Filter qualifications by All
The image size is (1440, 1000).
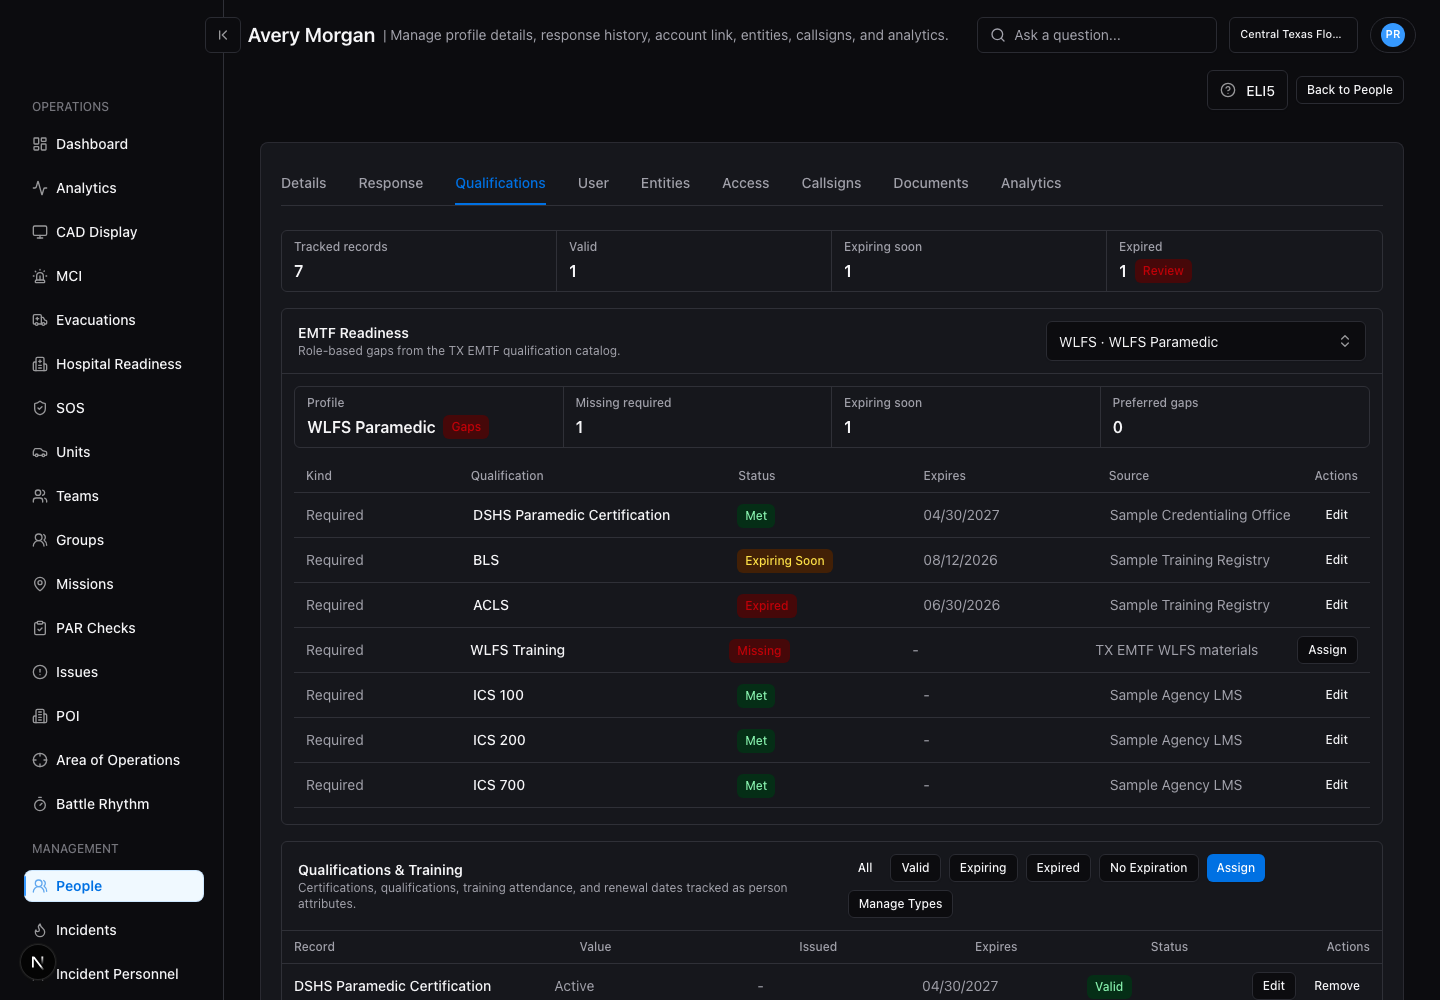(865, 868)
